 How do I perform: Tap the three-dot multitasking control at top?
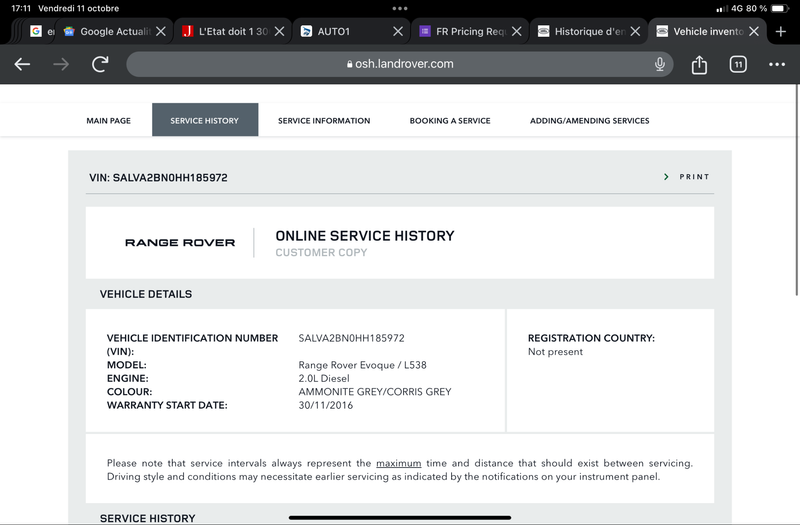pyautogui.click(x=400, y=9)
